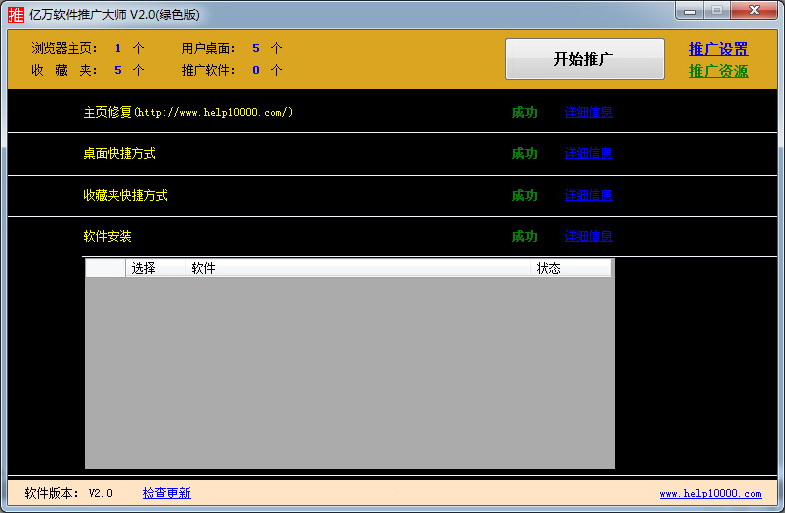The width and height of the screenshot is (785, 513).
Task: View 详细信息 for the 桌面快捷方式 row
Action: [588, 153]
